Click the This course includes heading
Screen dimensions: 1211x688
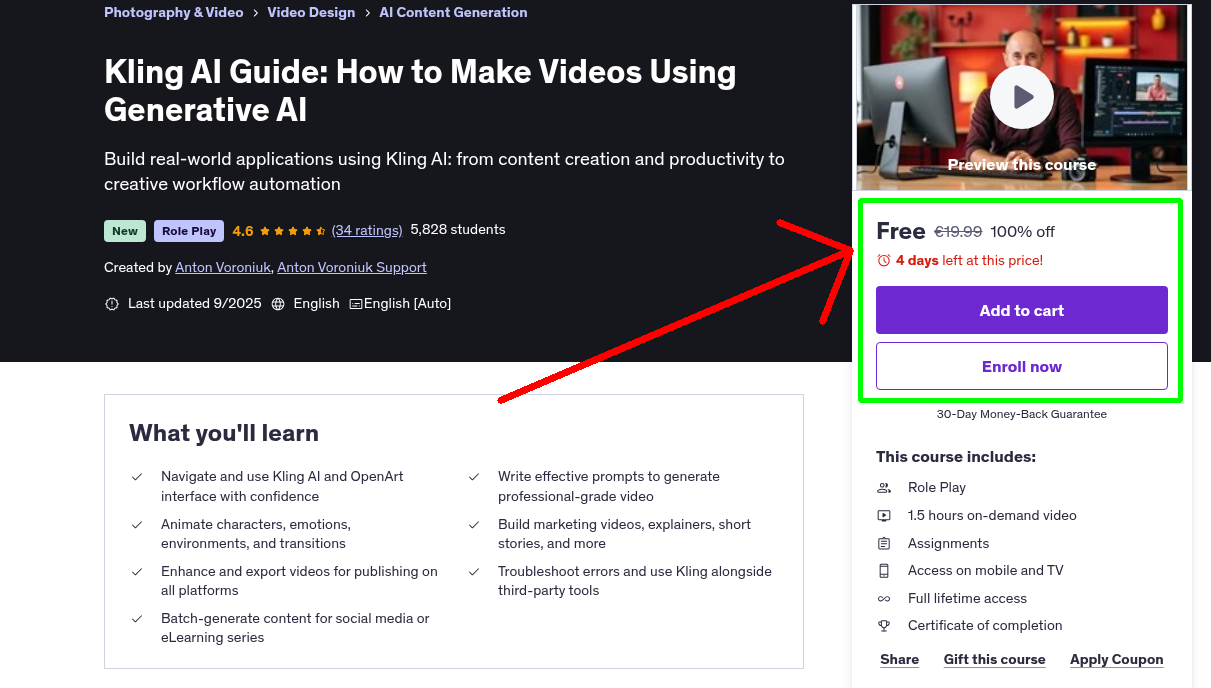tap(956, 457)
